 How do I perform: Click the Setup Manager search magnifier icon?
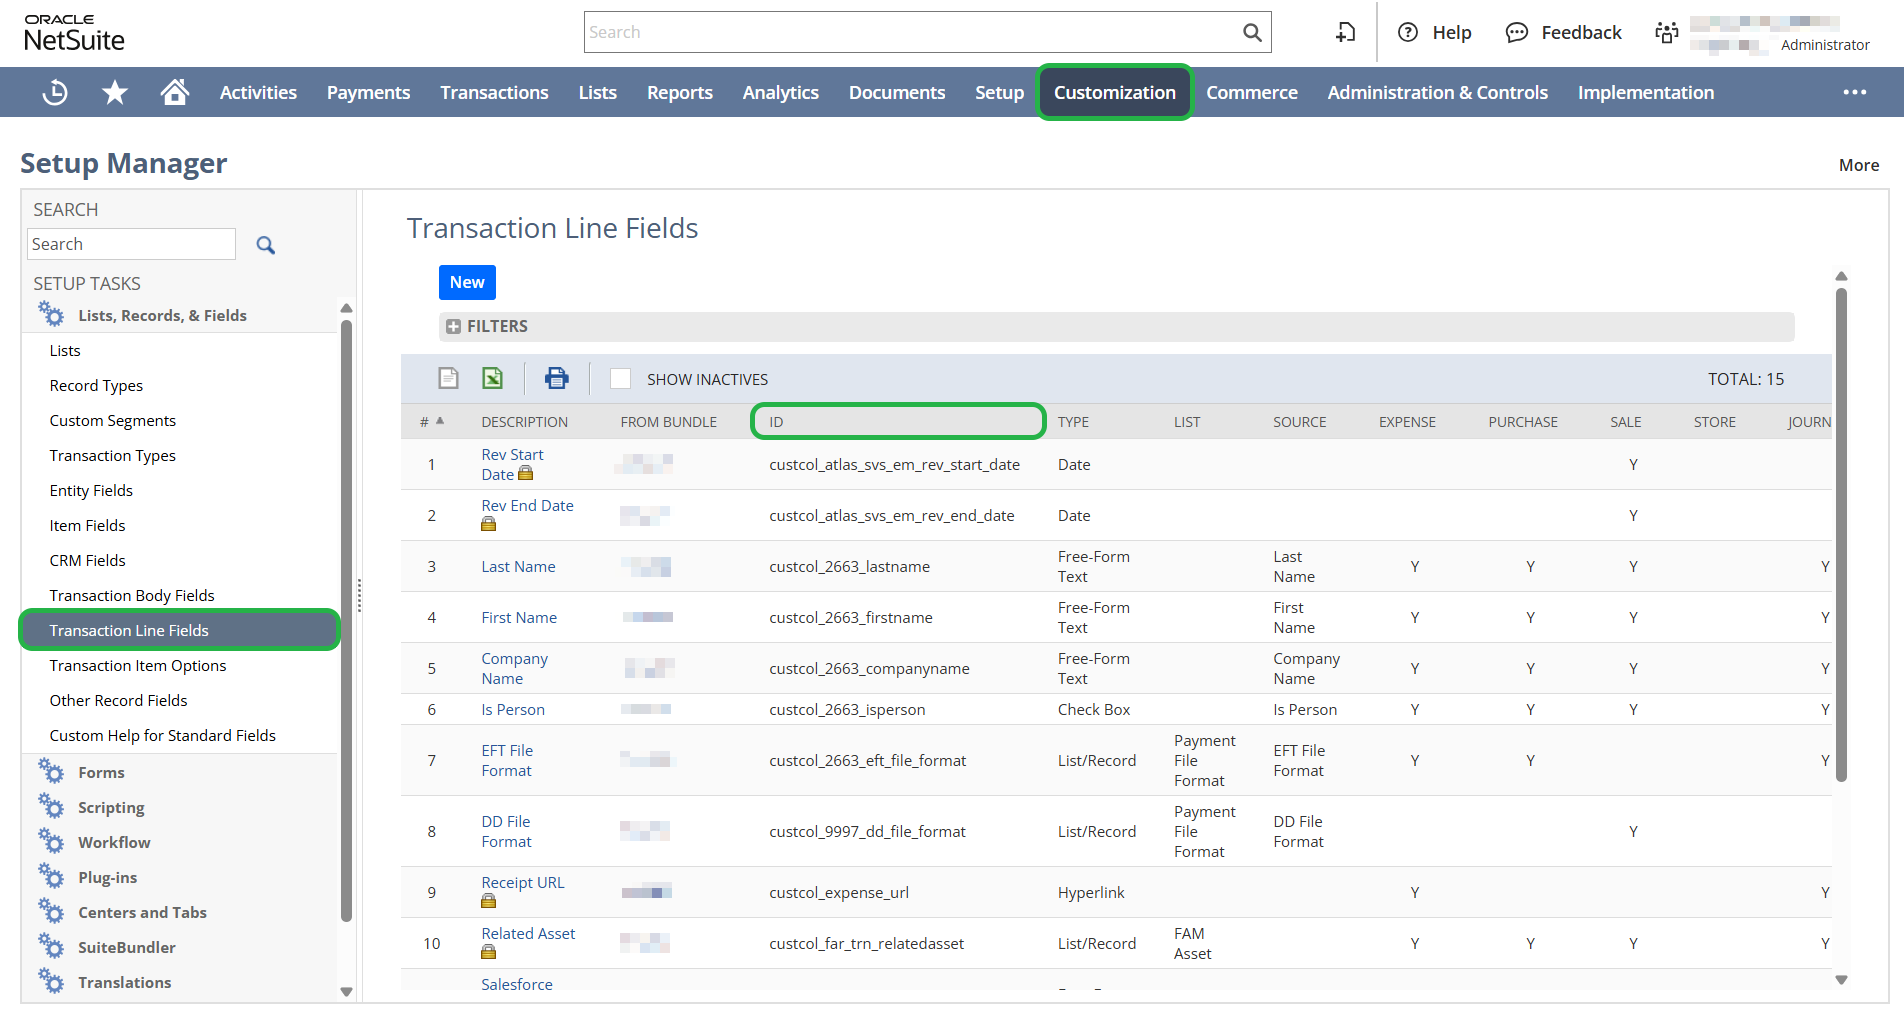click(x=265, y=245)
